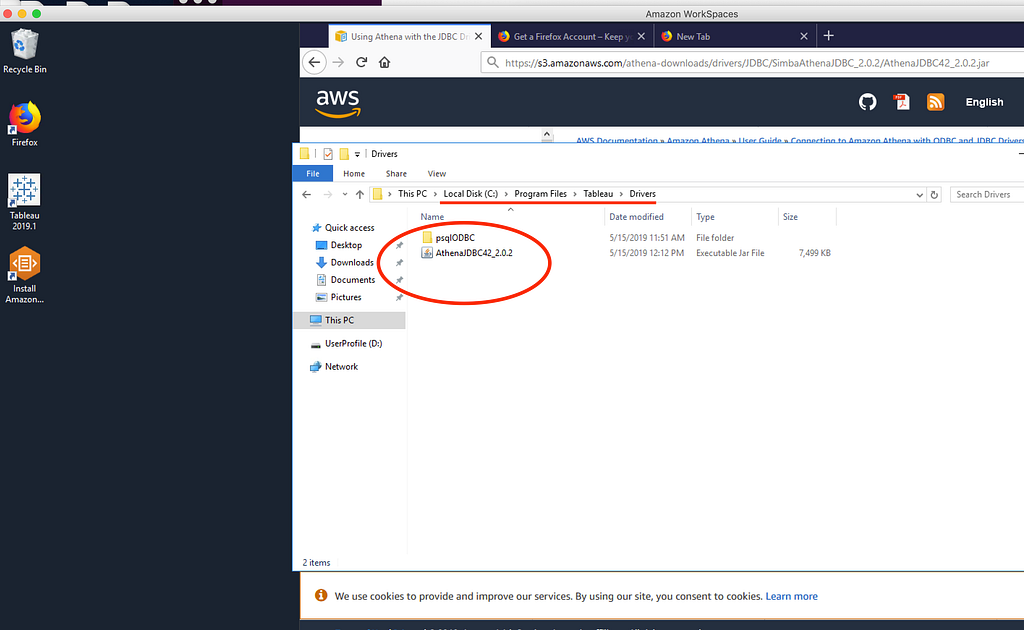Viewport: 1024px width, 630px height.
Task: Click Explorer forward navigation arrow
Action: [327, 195]
